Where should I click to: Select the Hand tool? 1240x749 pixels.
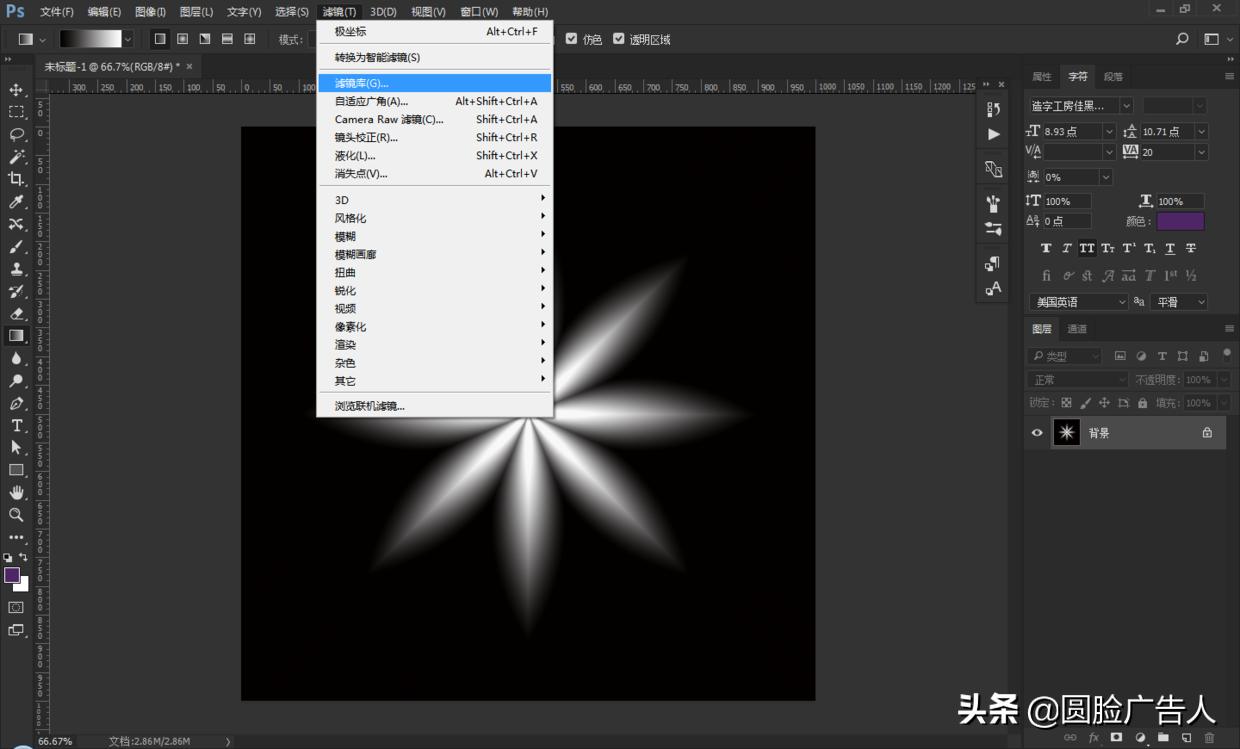16,492
